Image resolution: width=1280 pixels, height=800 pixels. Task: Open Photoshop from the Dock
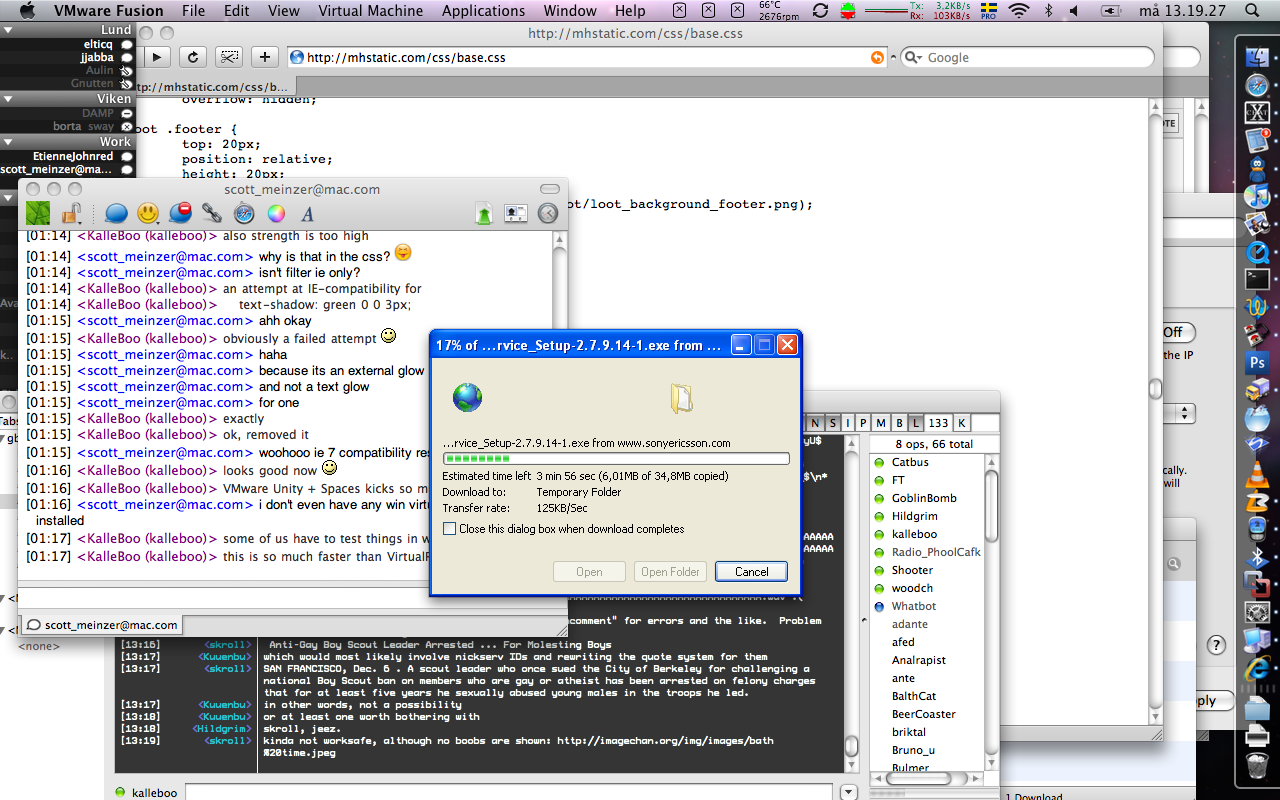point(1257,362)
